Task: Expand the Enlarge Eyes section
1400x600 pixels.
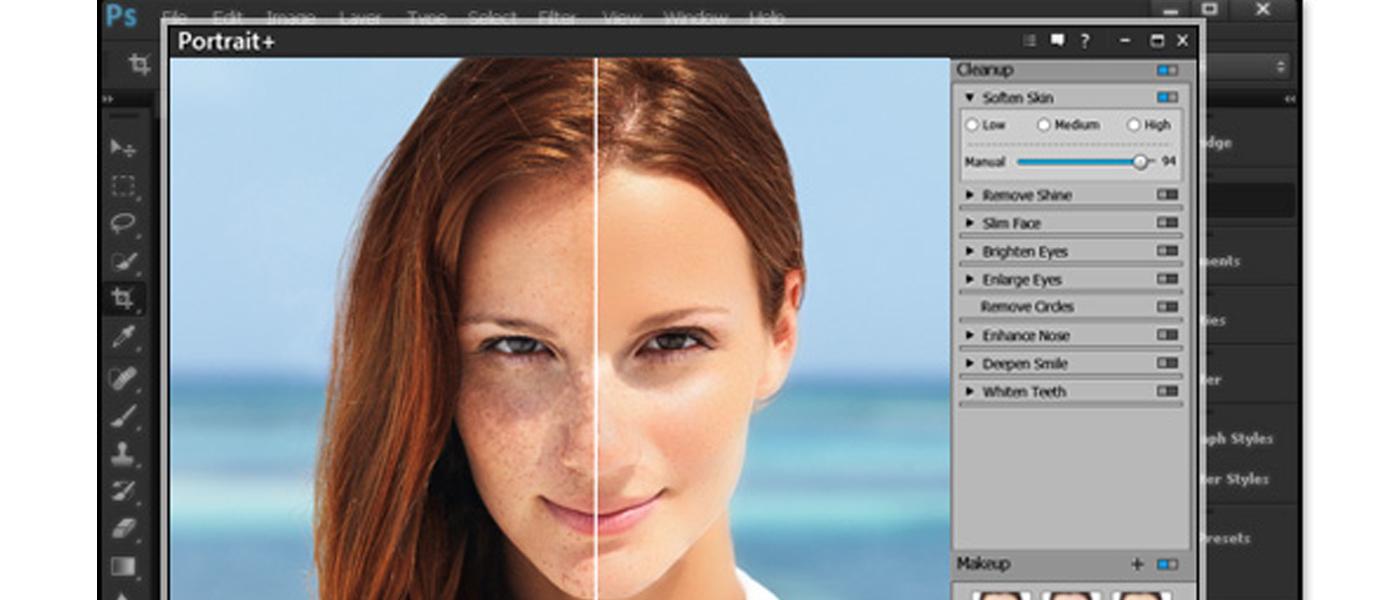Action: [x=969, y=279]
